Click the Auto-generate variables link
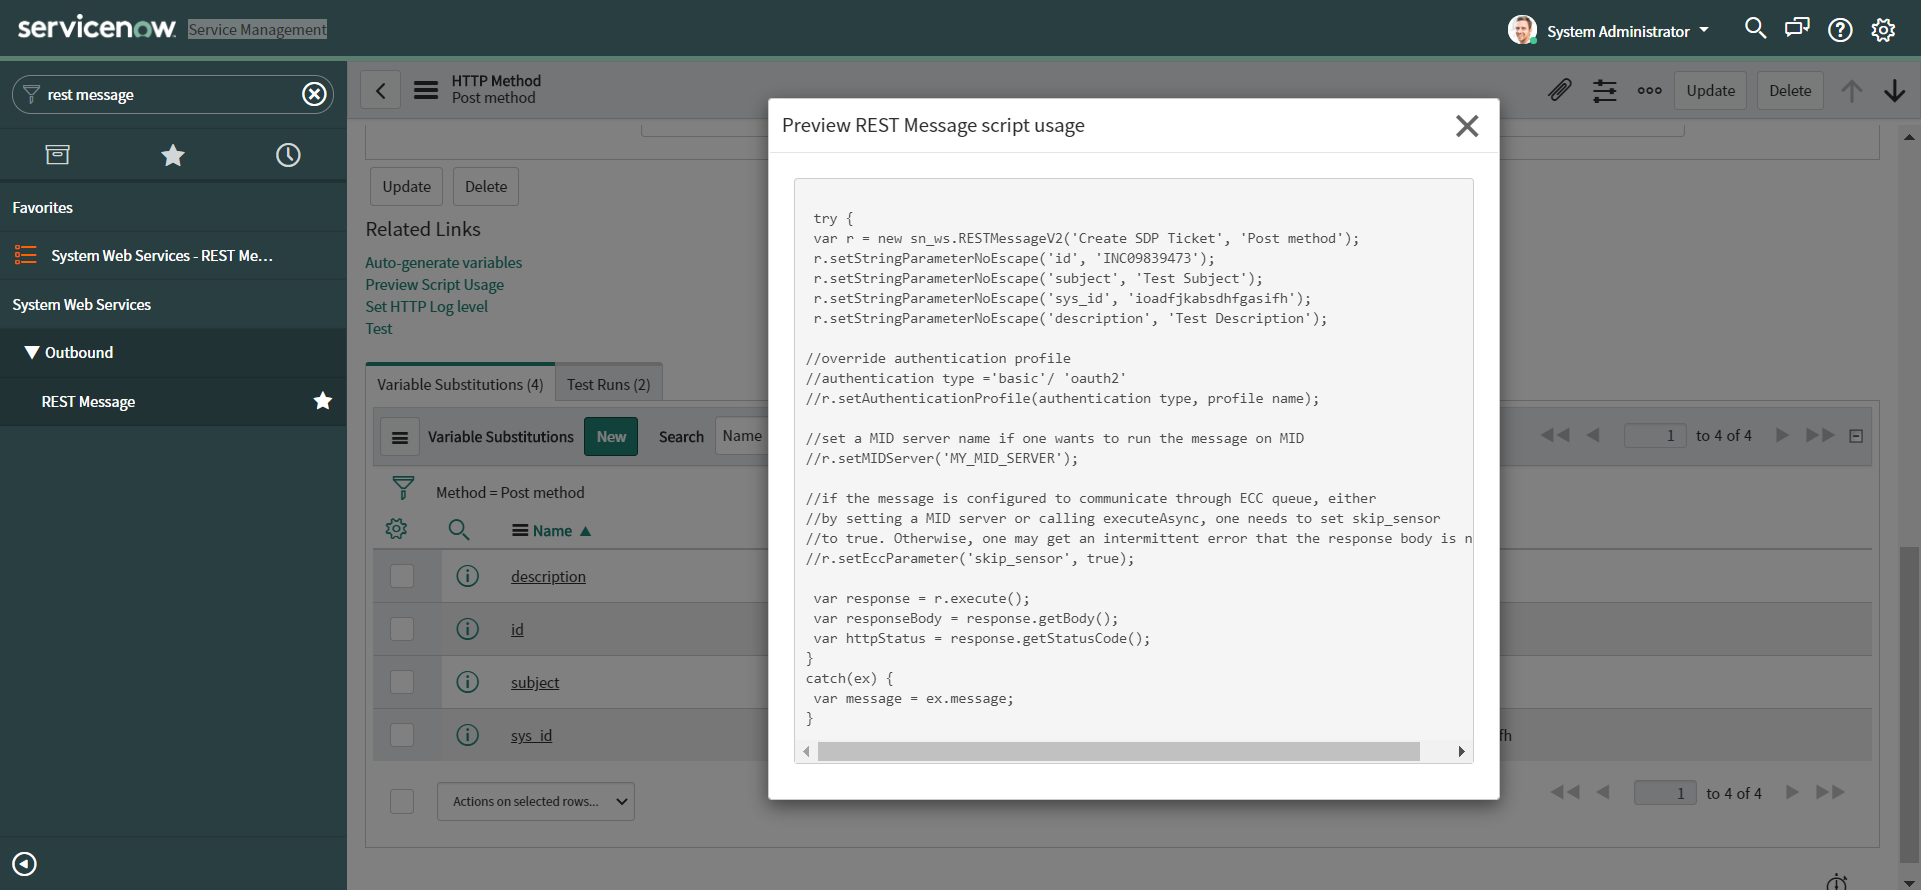The width and height of the screenshot is (1921, 890). [443, 263]
